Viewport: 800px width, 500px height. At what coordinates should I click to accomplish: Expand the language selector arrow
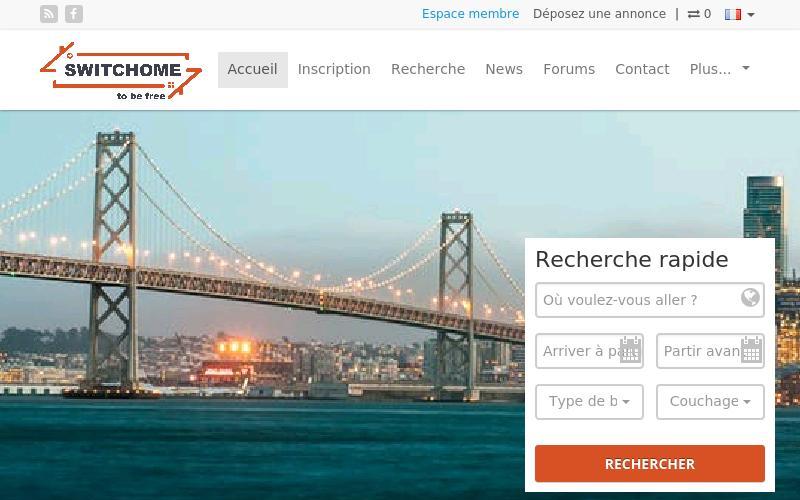(x=751, y=15)
